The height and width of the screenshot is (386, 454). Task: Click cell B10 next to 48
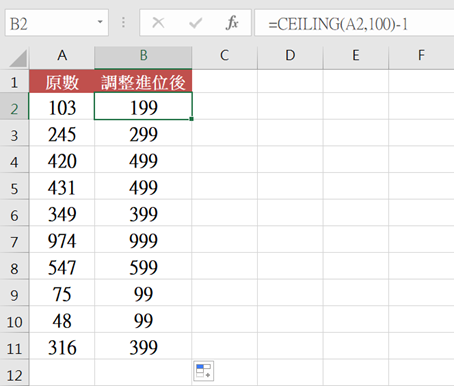143,320
